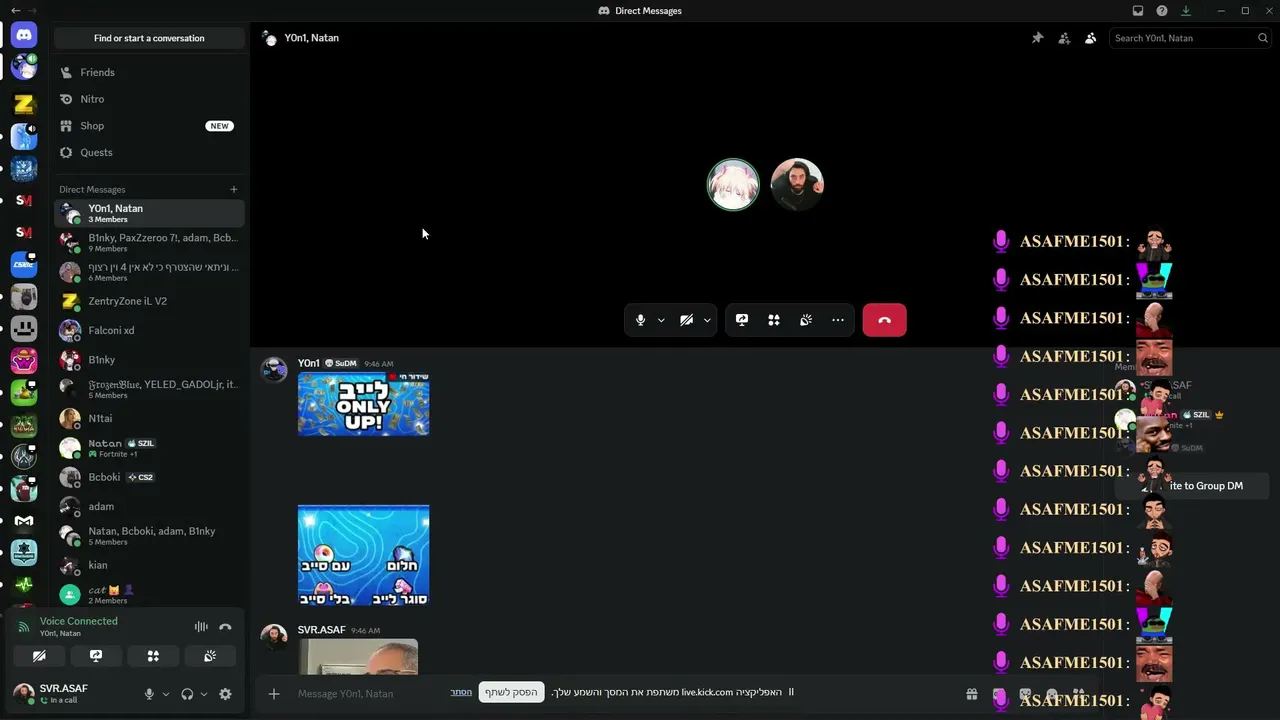Viewport: 1280px width, 720px height.
Task: Open the Falconi xd direct message
Action: pyautogui.click(x=149, y=330)
